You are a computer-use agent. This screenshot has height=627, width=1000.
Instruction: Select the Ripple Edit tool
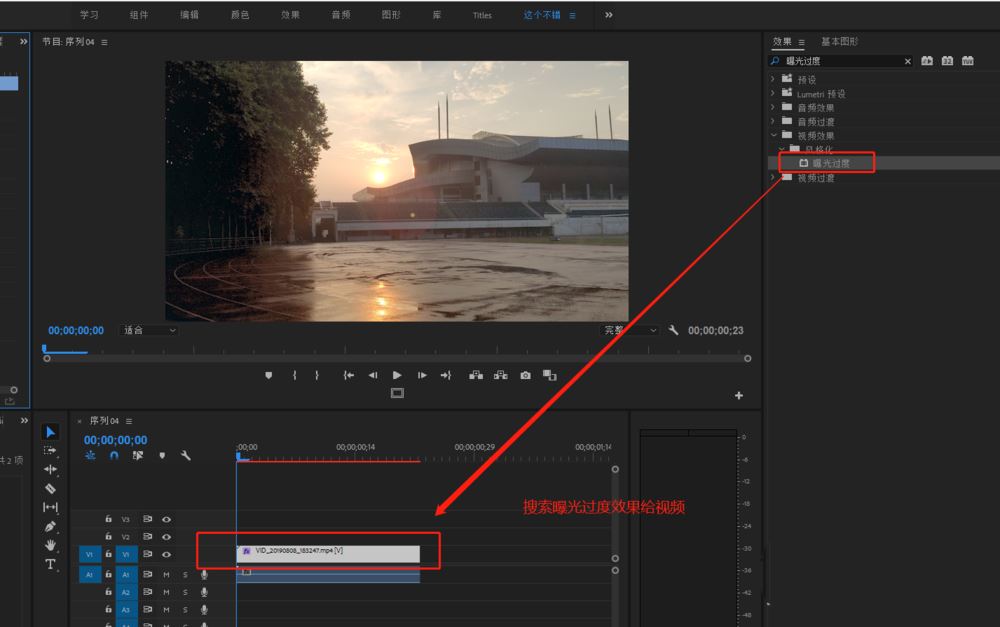pos(51,469)
